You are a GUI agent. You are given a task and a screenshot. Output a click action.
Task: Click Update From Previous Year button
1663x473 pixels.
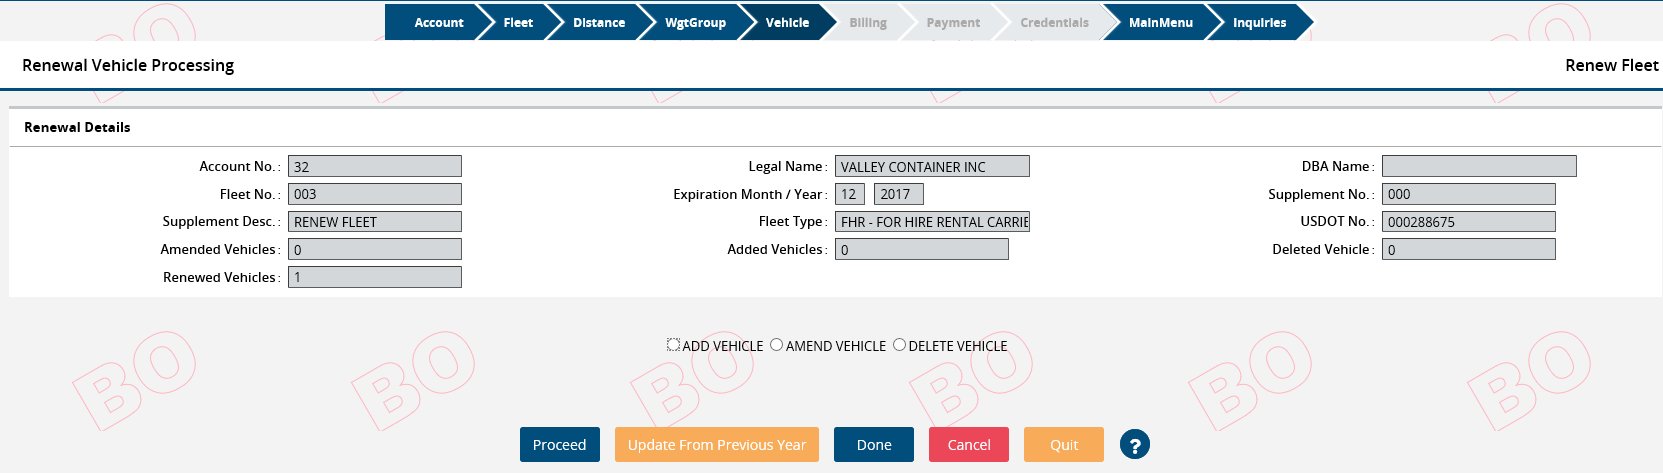pyautogui.click(x=716, y=445)
